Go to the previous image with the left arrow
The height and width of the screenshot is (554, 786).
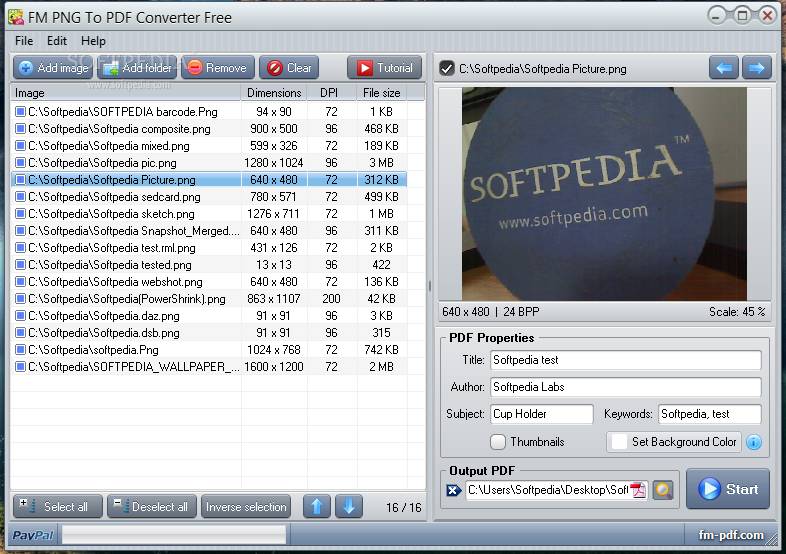[x=723, y=68]
